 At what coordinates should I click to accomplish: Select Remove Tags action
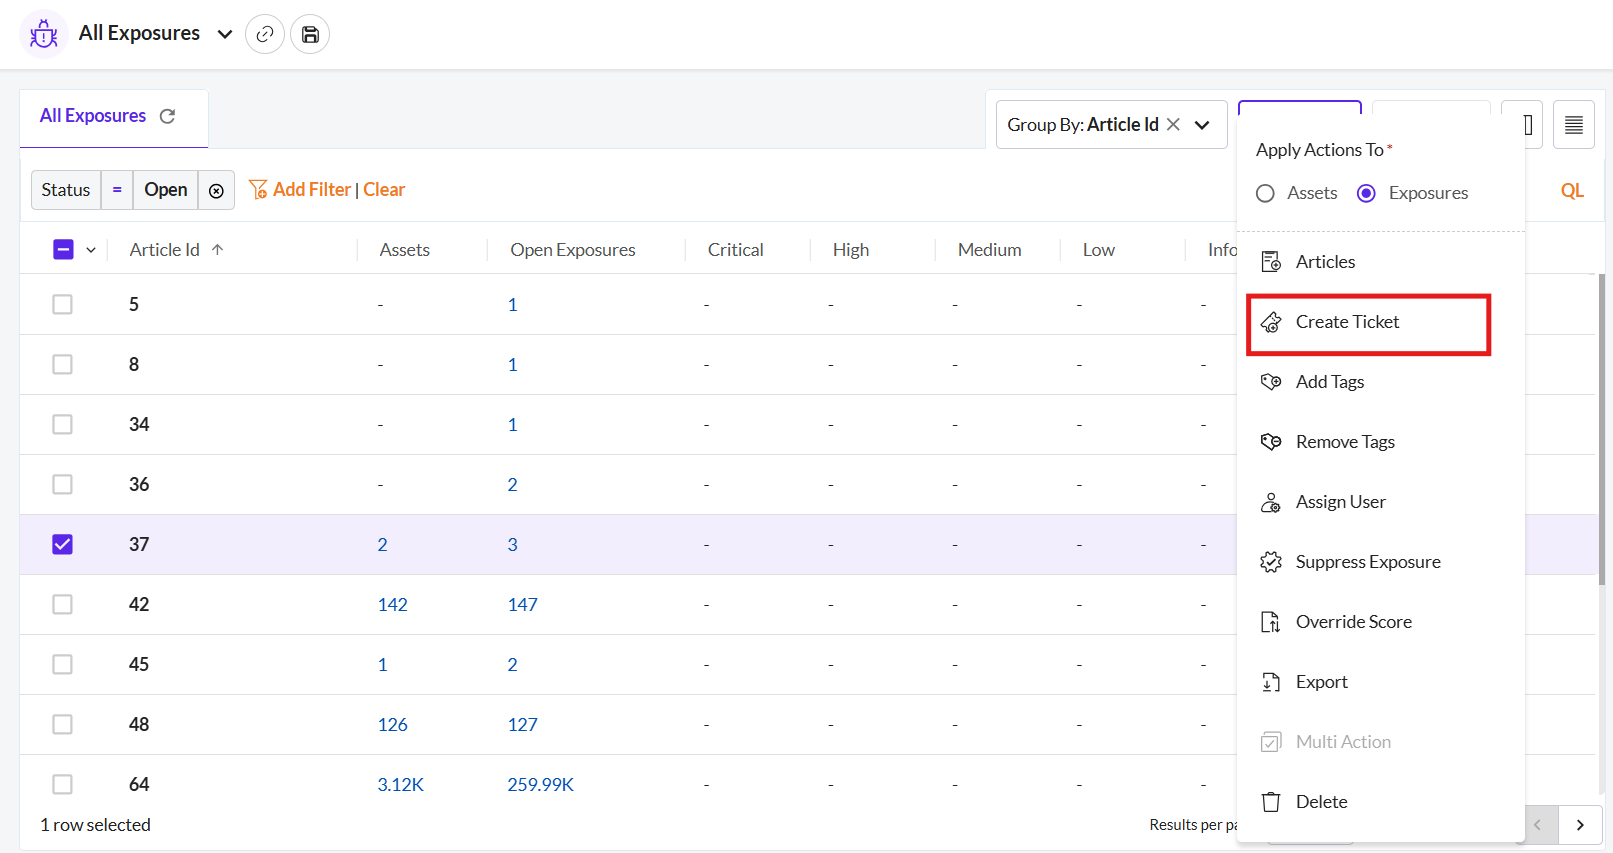[1345, 442]
